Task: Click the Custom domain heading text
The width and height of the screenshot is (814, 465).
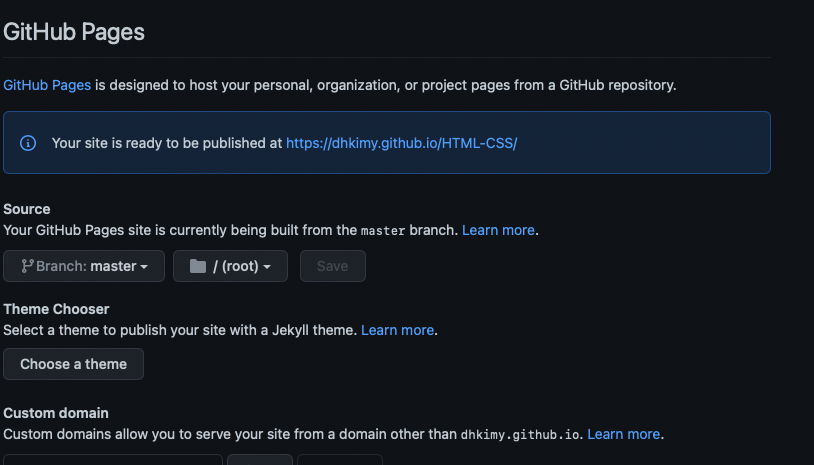Action: click(56, 413)
